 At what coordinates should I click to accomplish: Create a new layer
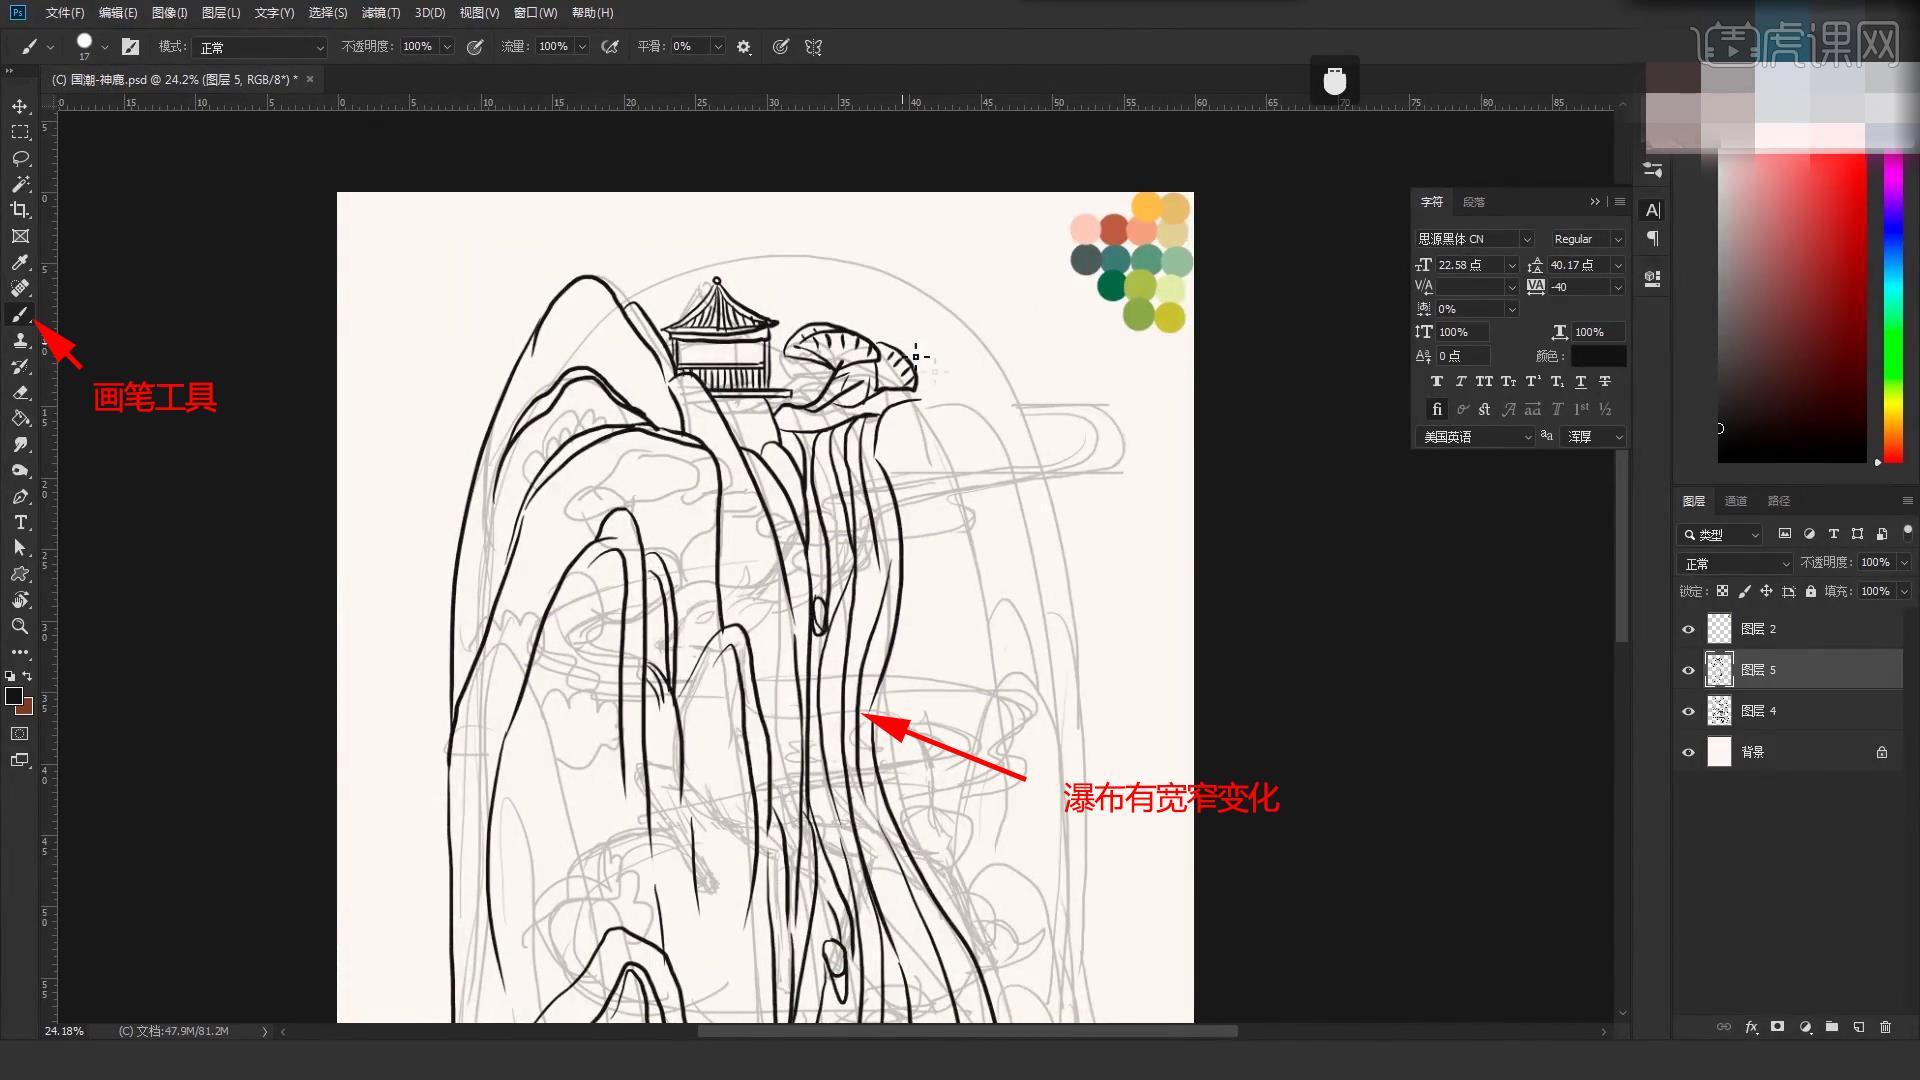1859,1027
